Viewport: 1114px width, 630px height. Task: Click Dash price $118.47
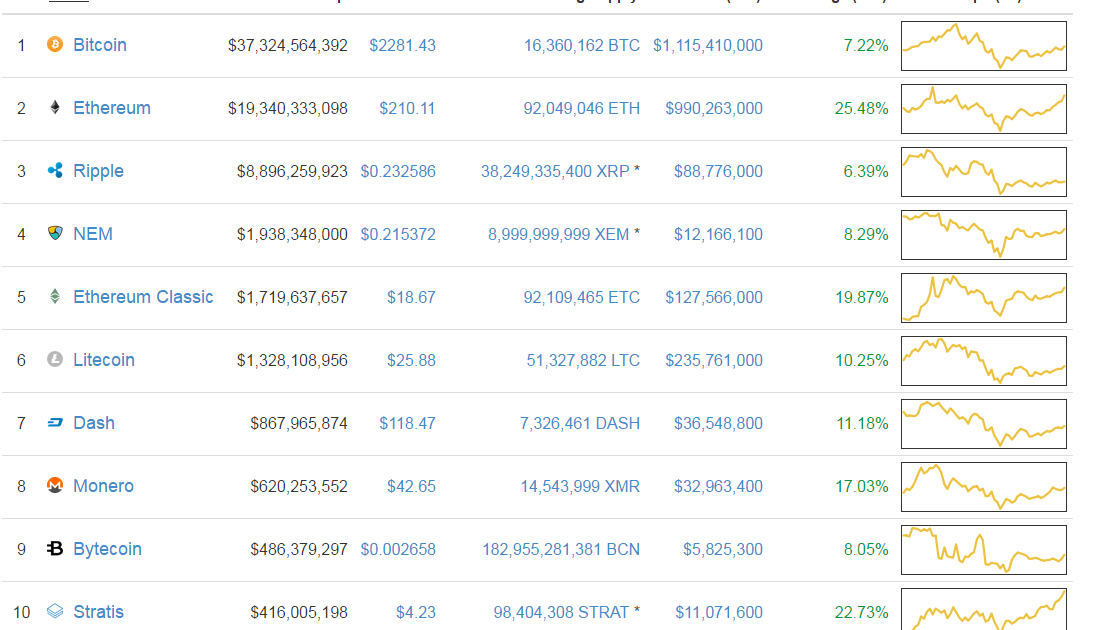click(407, 423)
